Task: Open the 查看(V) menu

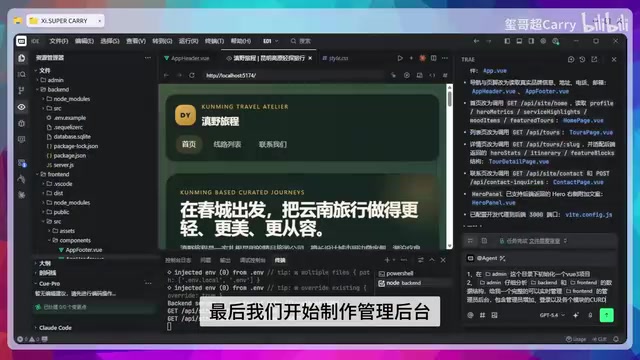Action: pos(136,41)
